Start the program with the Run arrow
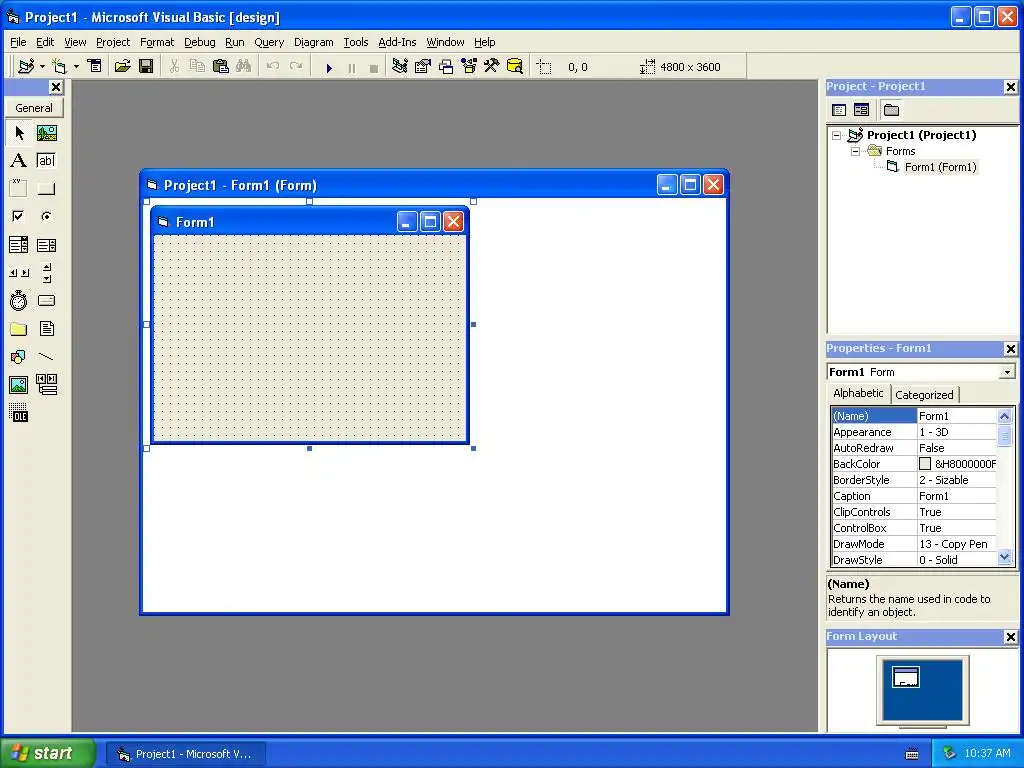1024x768 pixels. [329, 67]
